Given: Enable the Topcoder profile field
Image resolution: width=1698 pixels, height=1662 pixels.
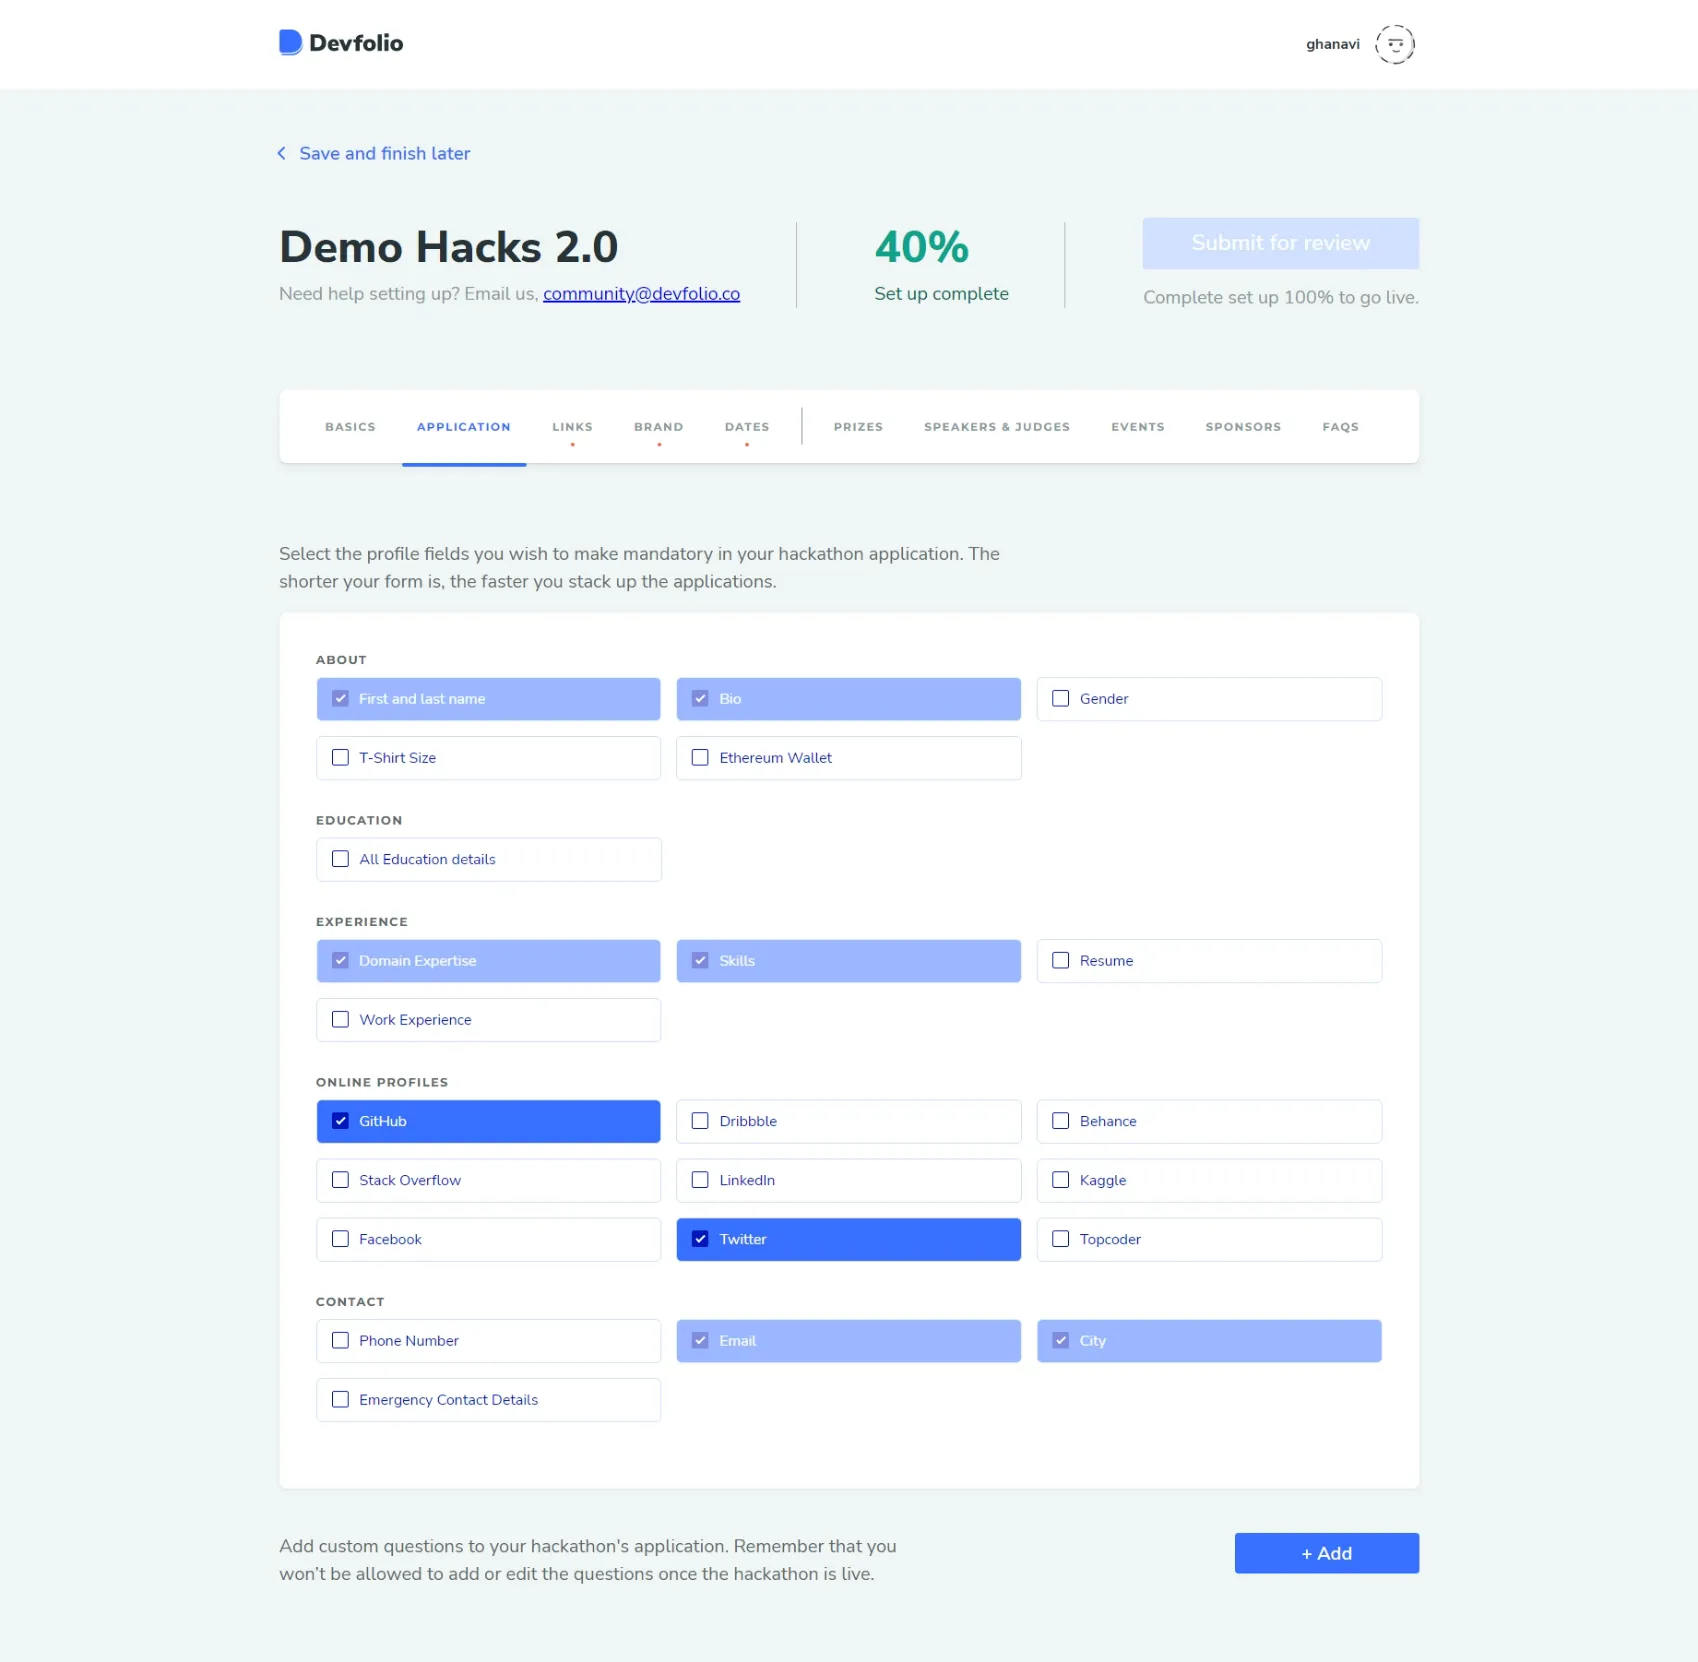Looking at the screenshot, I should (x=1209, y=1240).
